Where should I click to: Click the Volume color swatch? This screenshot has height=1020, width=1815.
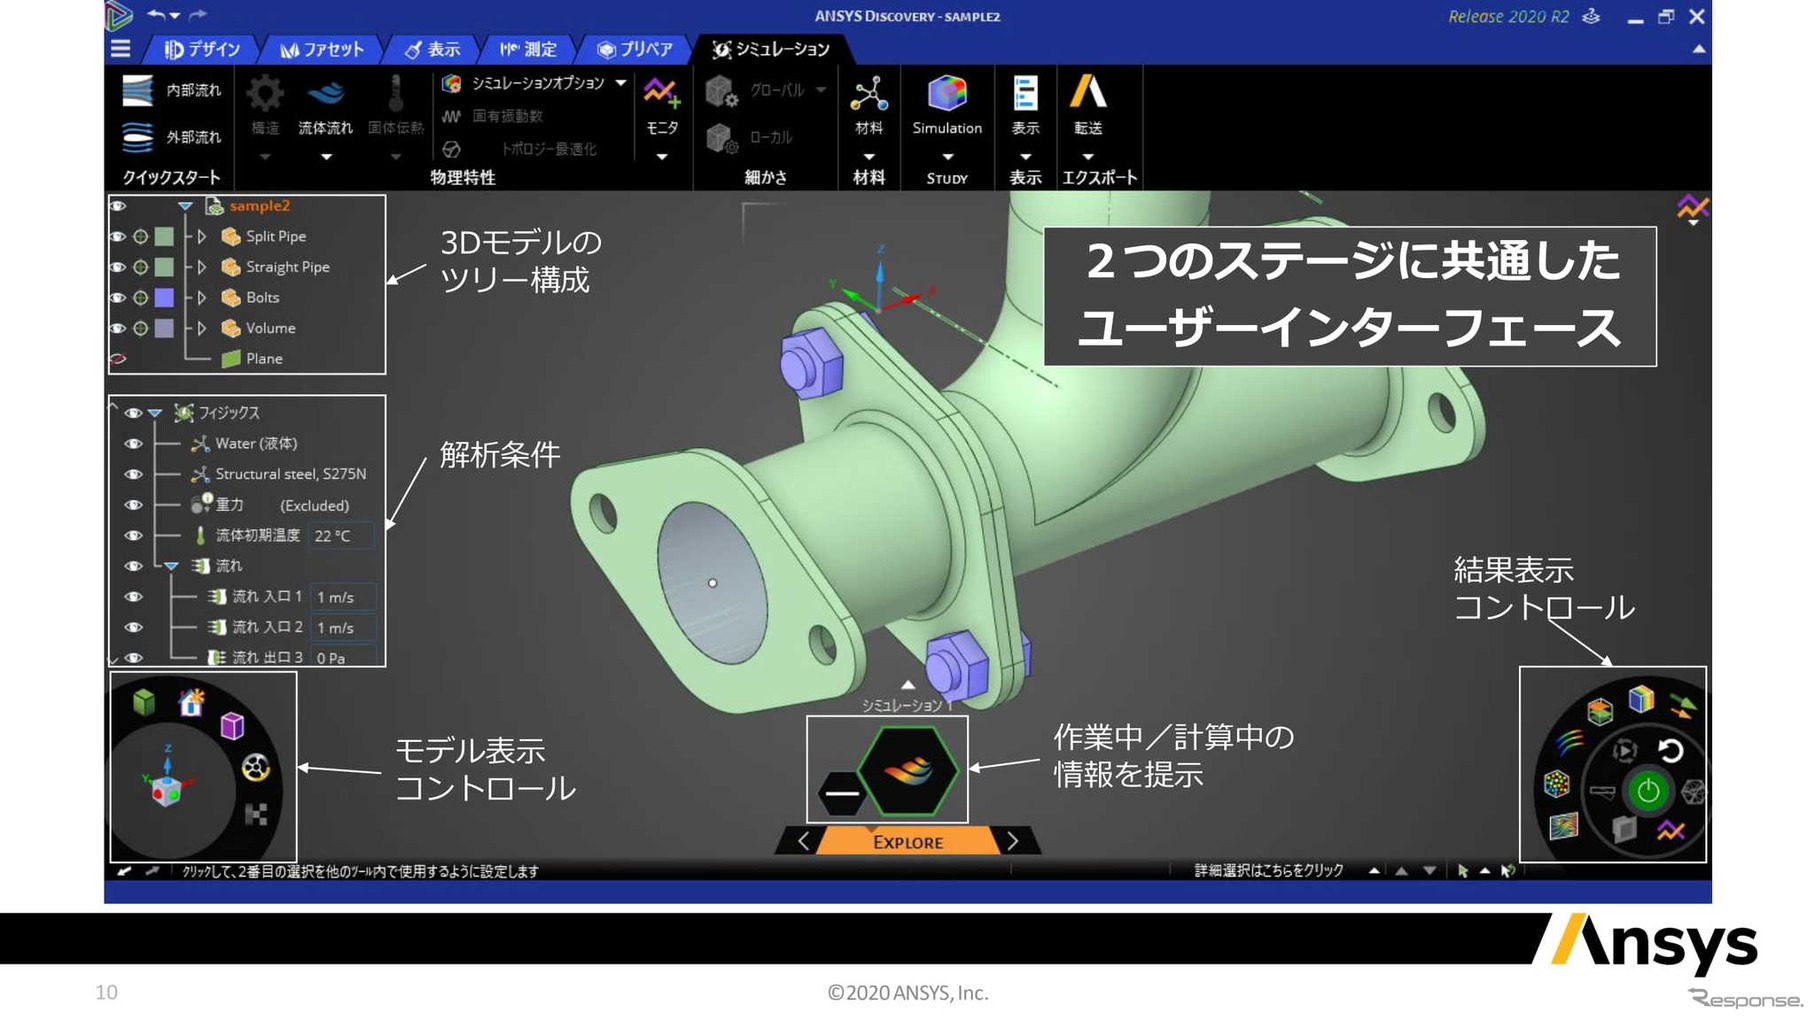(164, 328)
